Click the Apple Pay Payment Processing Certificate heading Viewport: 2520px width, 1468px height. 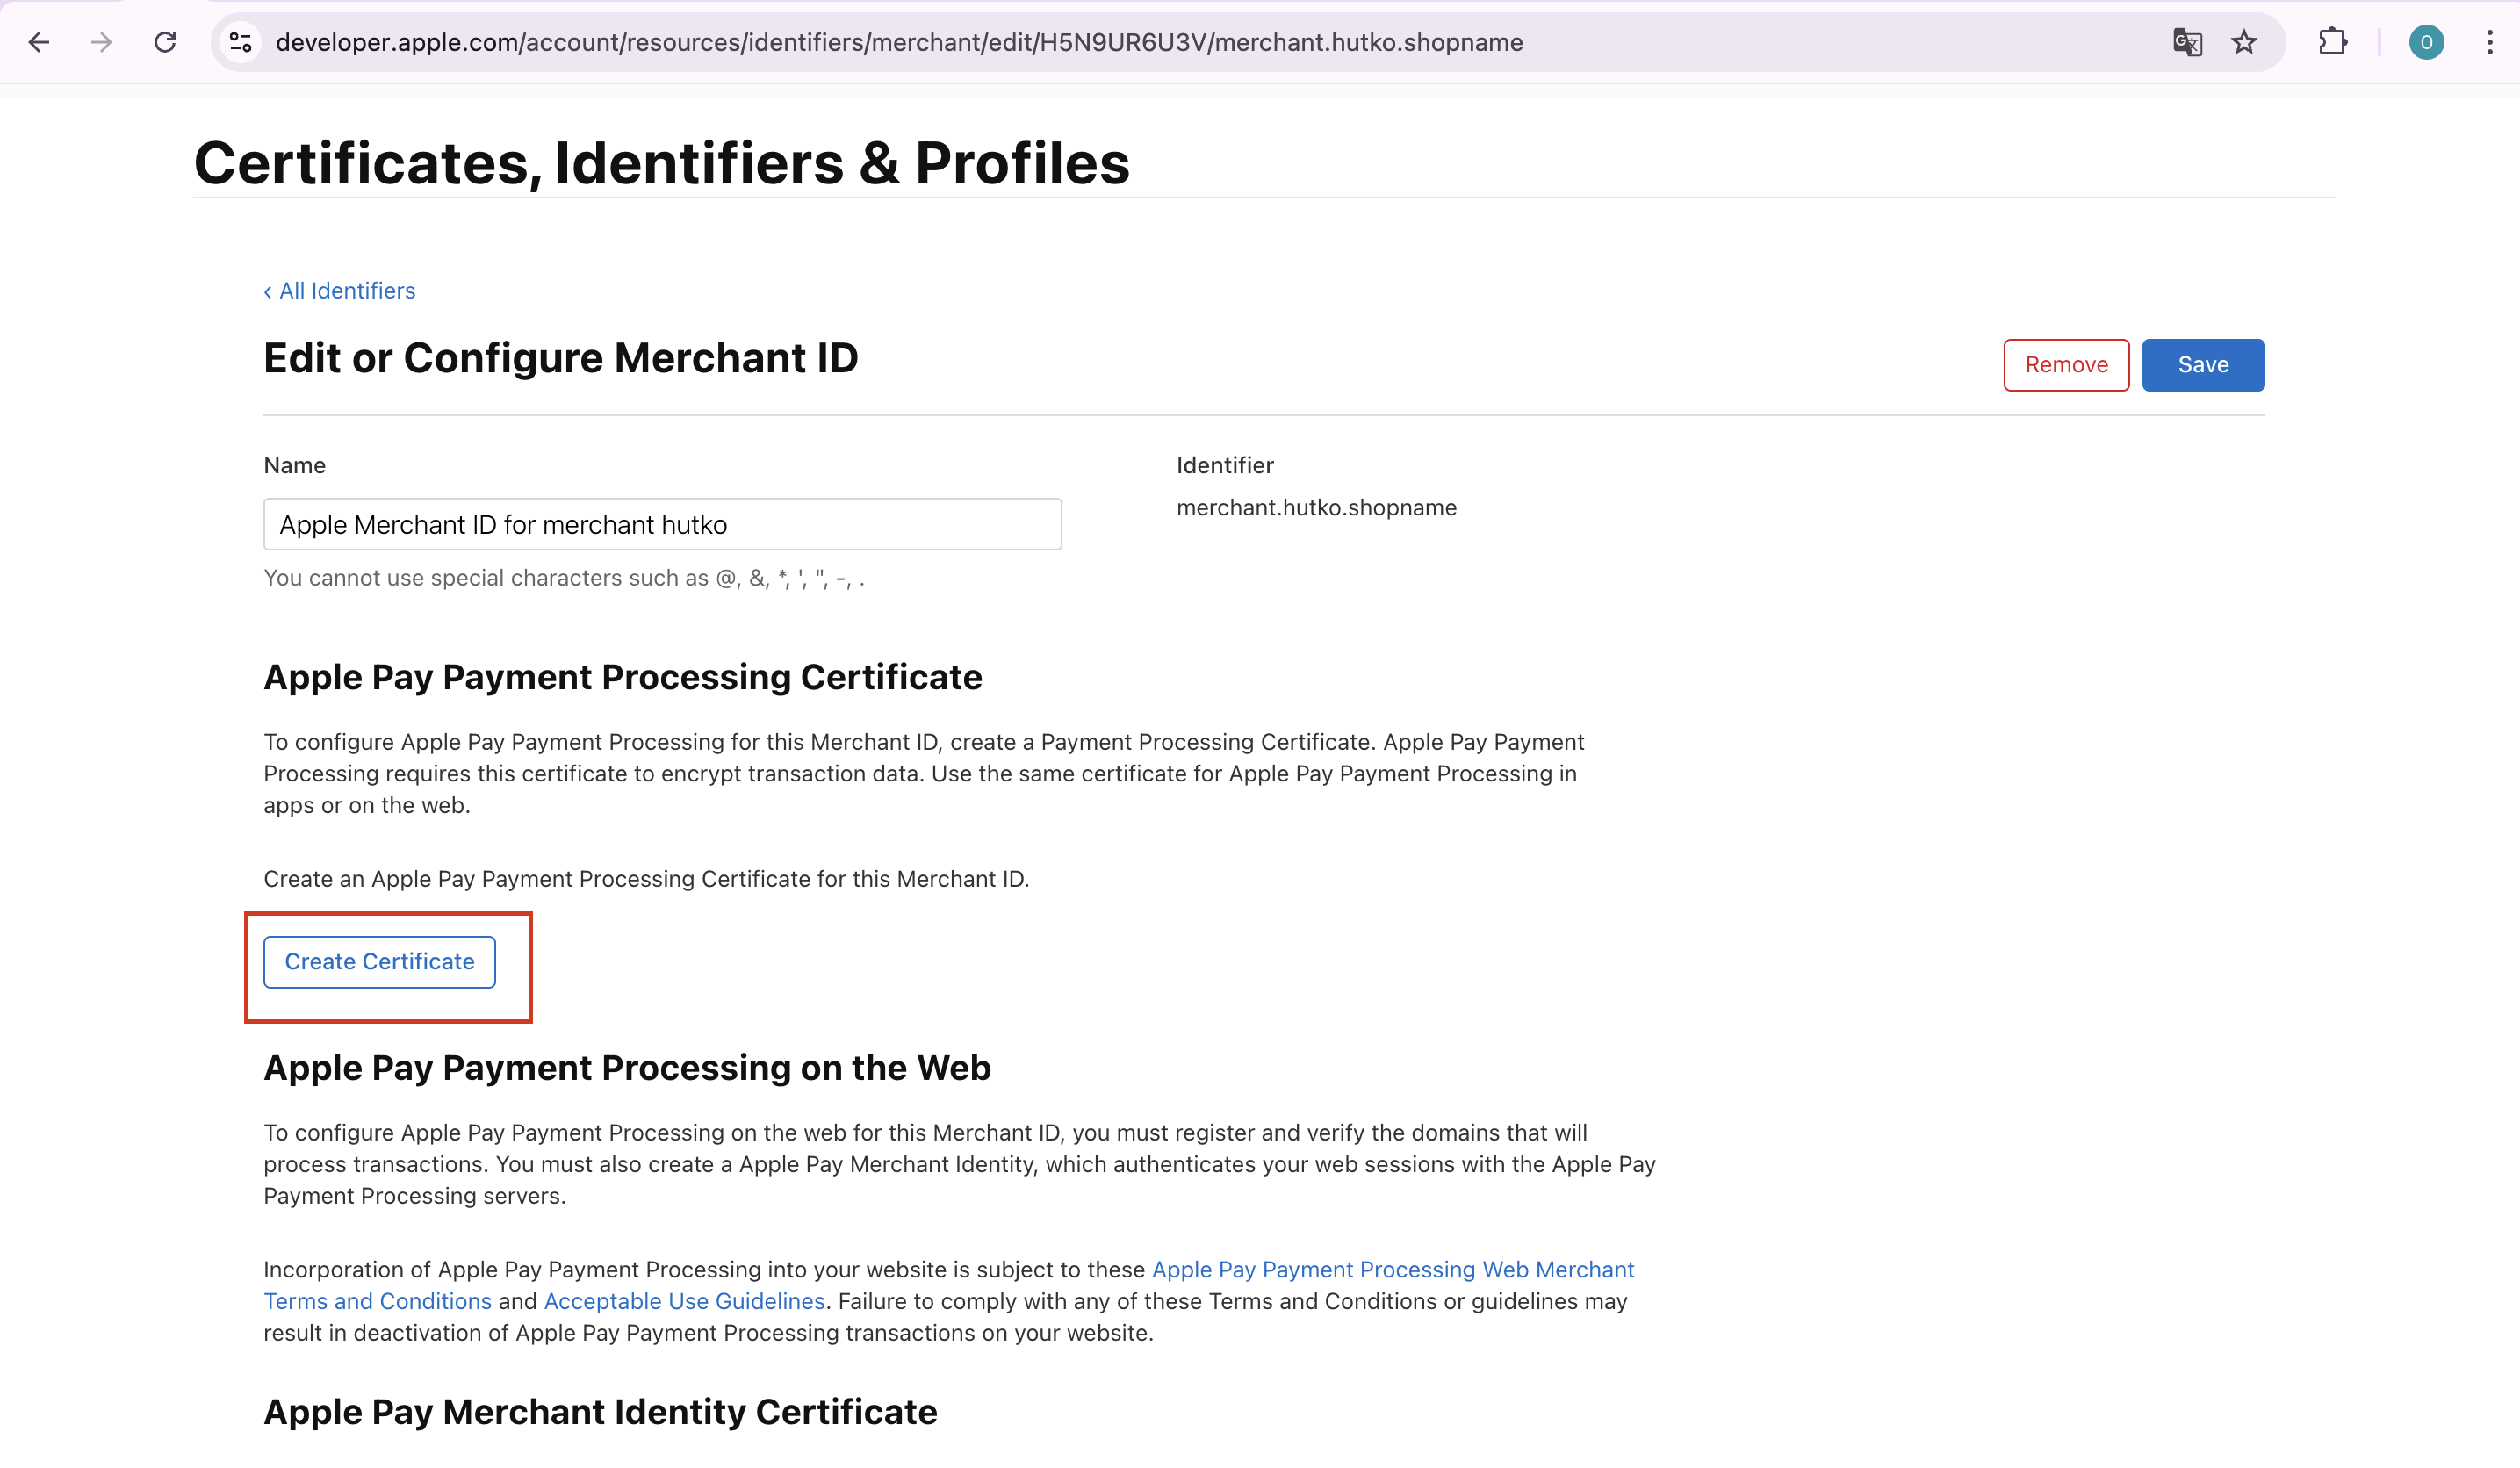pyautogui.click(x=623, y=678)
